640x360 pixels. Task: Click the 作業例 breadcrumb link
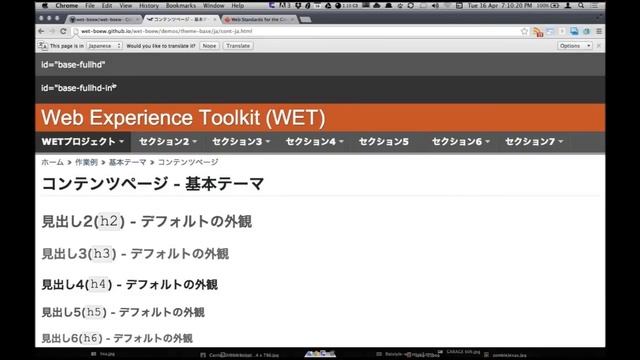coord(87,162)
